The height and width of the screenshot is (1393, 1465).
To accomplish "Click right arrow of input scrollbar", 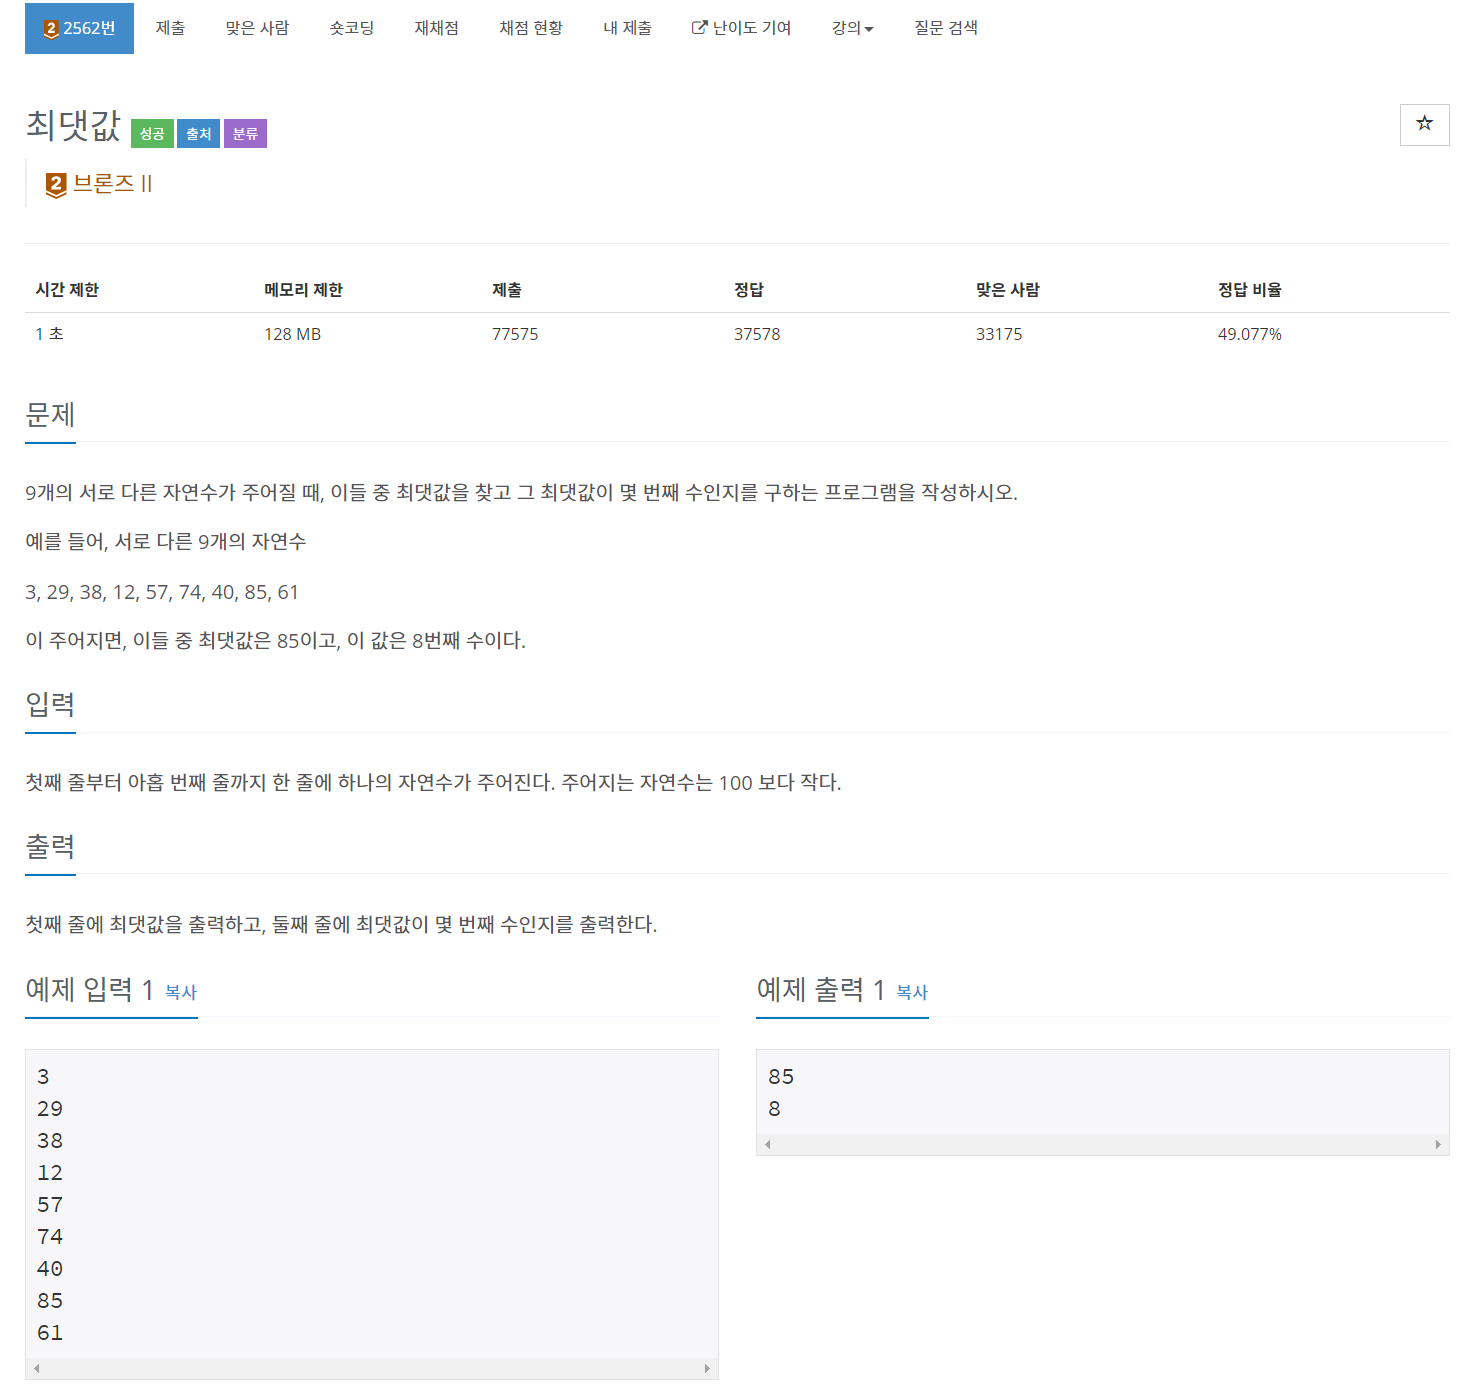I will pyautogui.click(x=707, y=1368).
